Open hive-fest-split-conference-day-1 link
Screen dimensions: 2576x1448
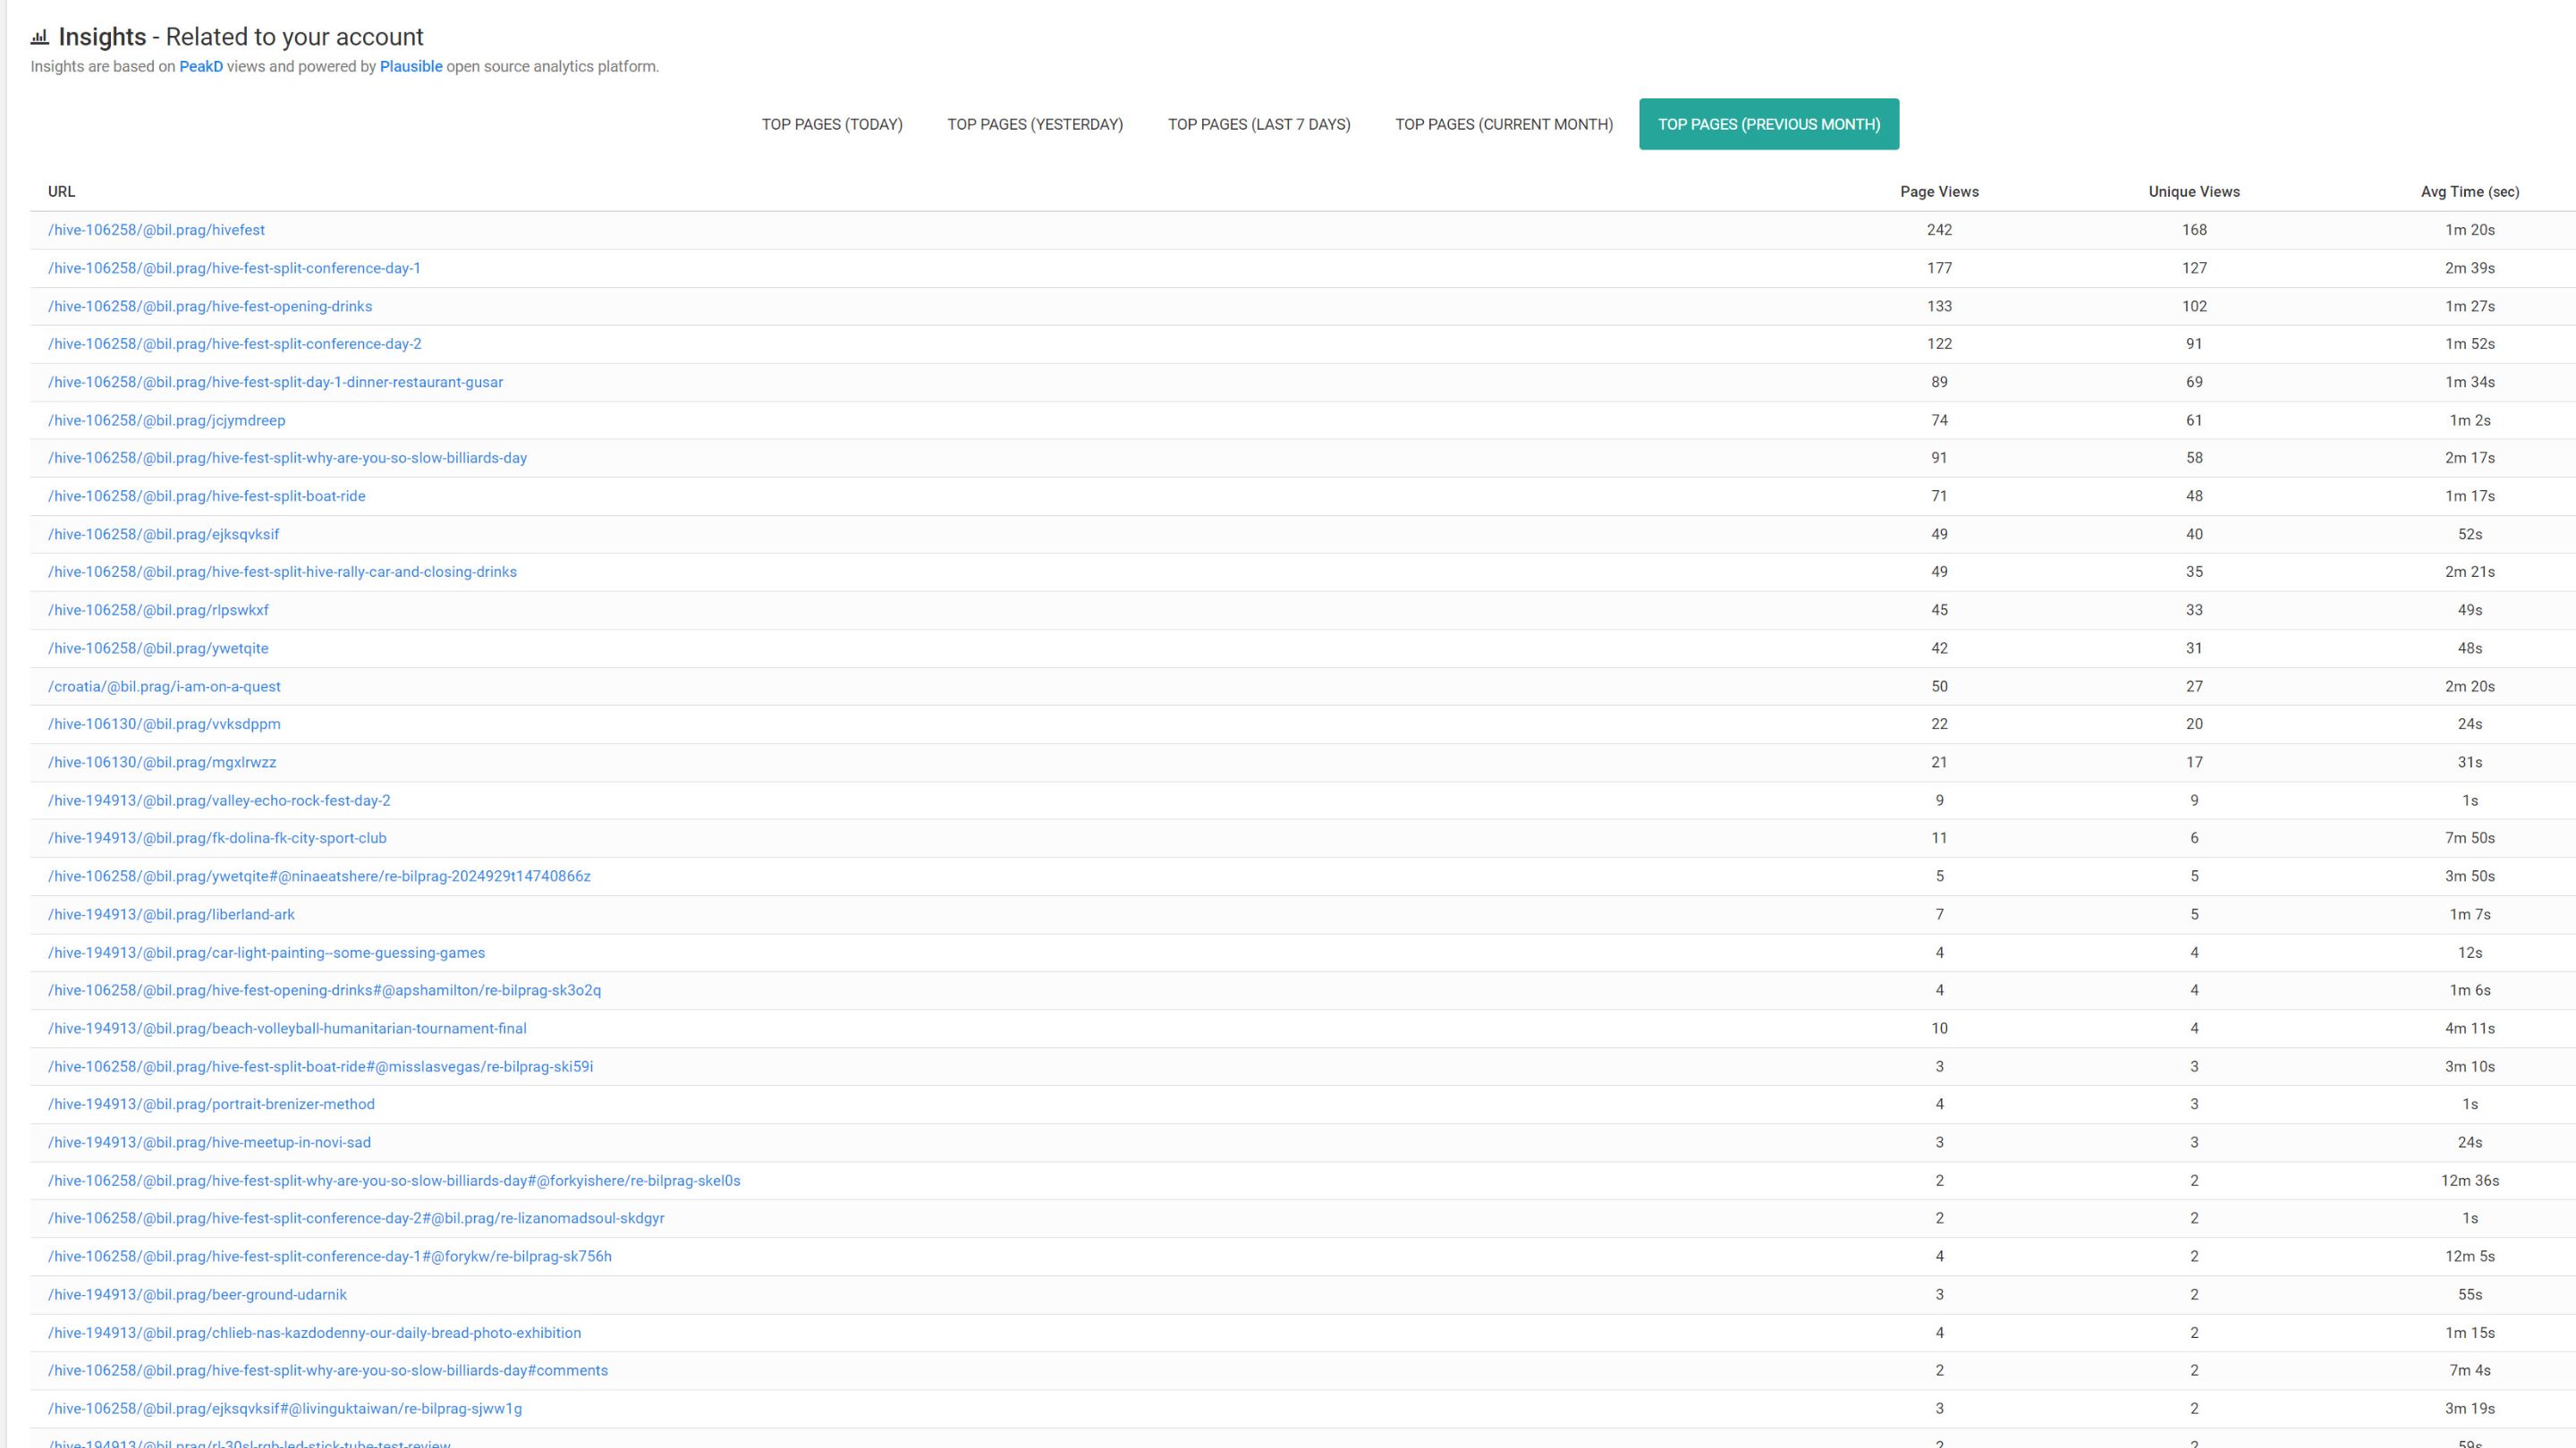[234, 268]
